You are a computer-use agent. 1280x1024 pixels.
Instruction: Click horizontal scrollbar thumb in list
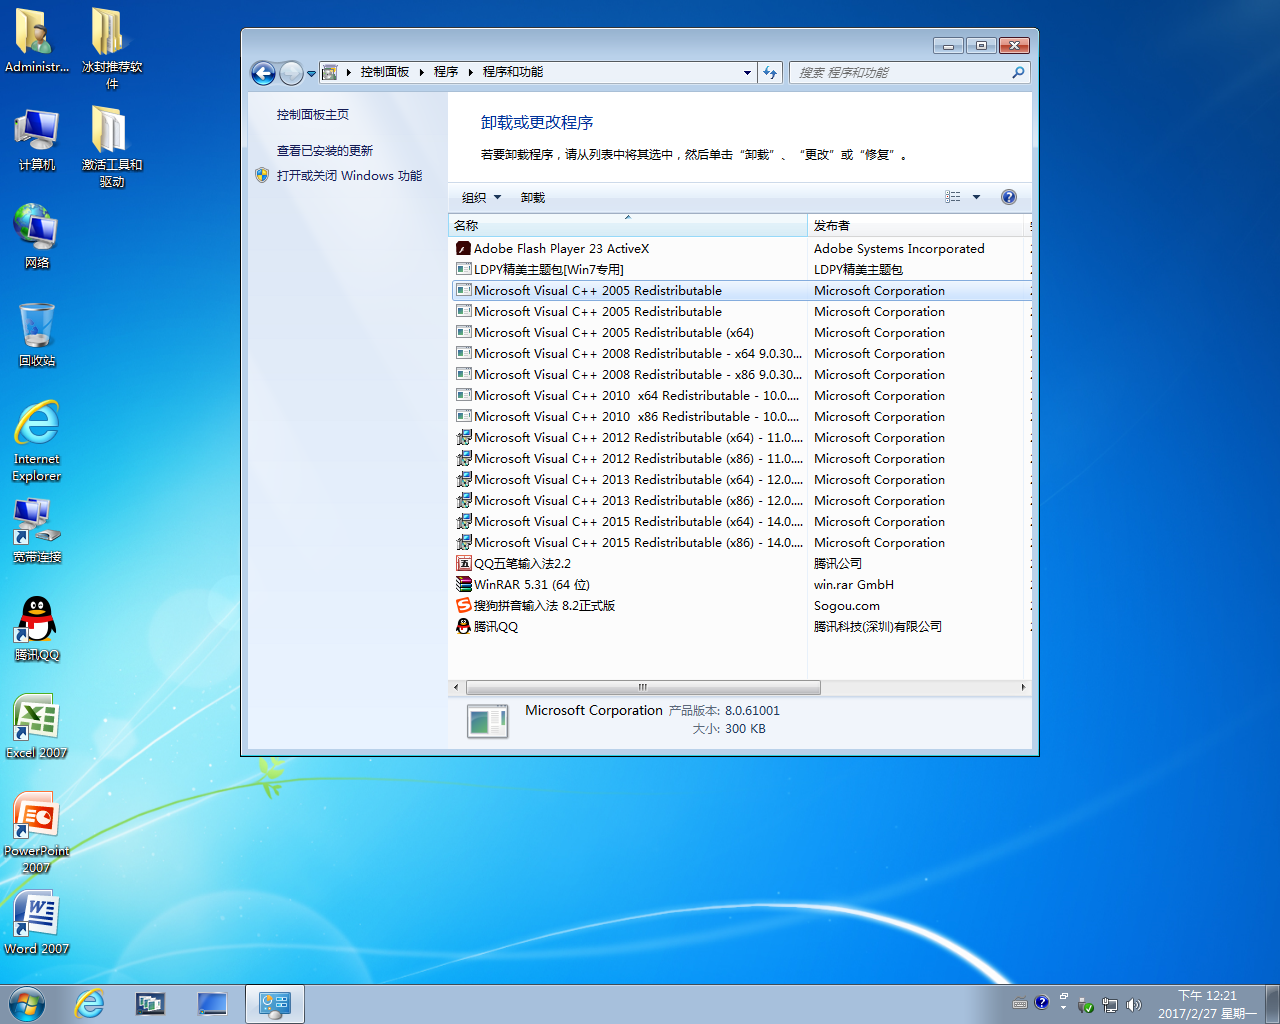click(643, 688)
